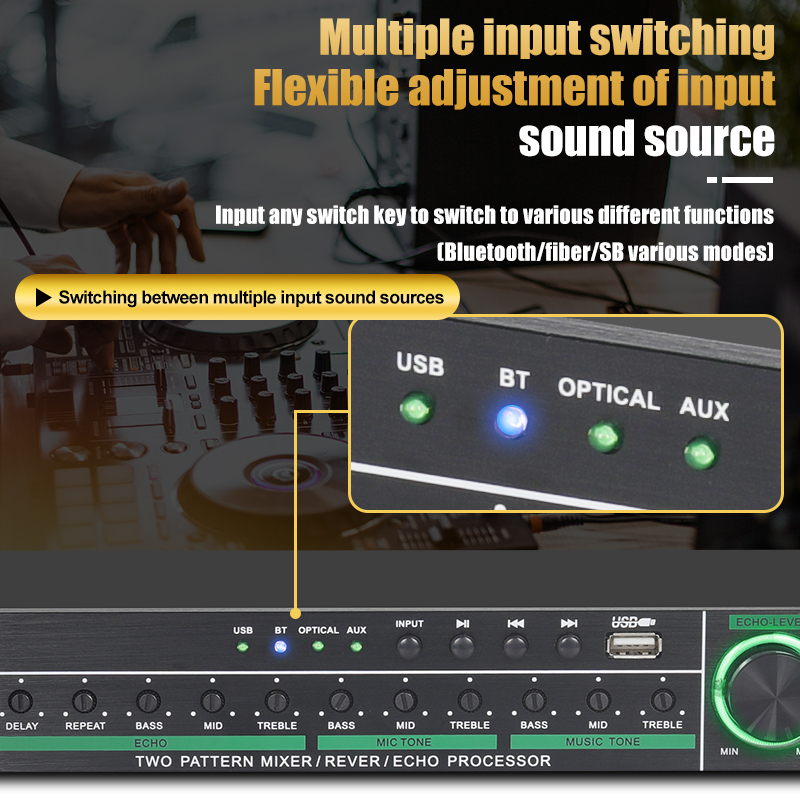The width and height of the screenshot is (800, 800).
Task: Click the OPTICAL indicator LED on the mixer panel
Action: coord(318,647)
